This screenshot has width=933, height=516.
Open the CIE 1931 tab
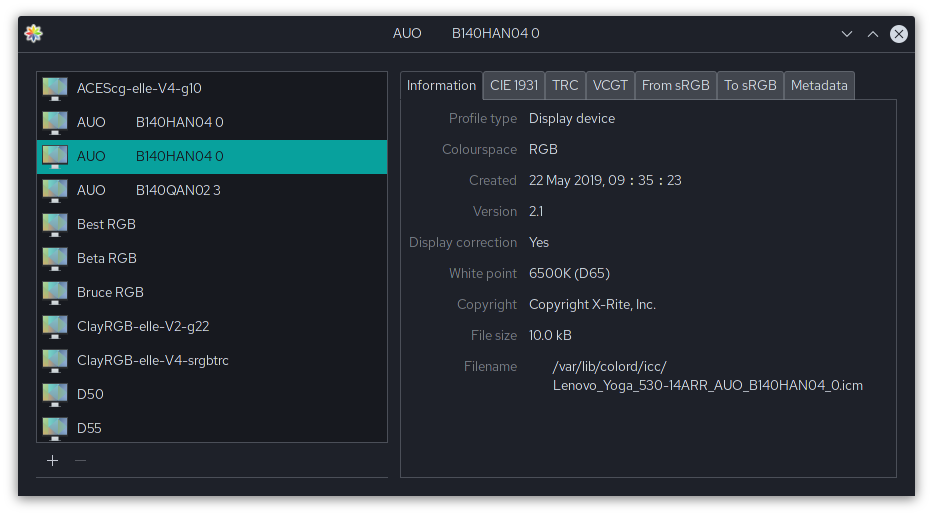click(x=514, y=86)
